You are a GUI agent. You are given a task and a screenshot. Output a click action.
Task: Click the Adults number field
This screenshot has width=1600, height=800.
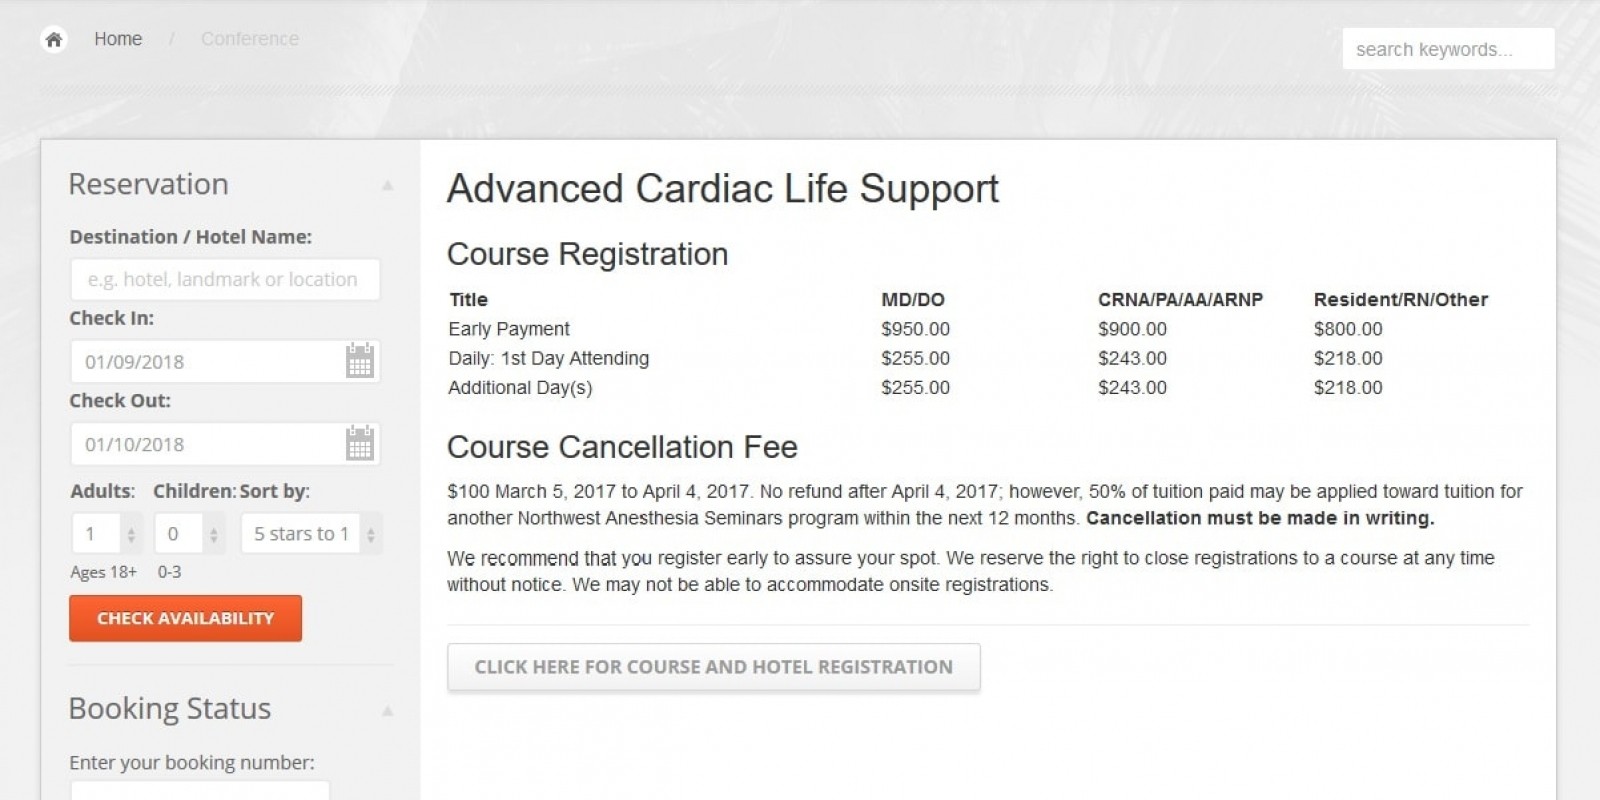point(95,534)
